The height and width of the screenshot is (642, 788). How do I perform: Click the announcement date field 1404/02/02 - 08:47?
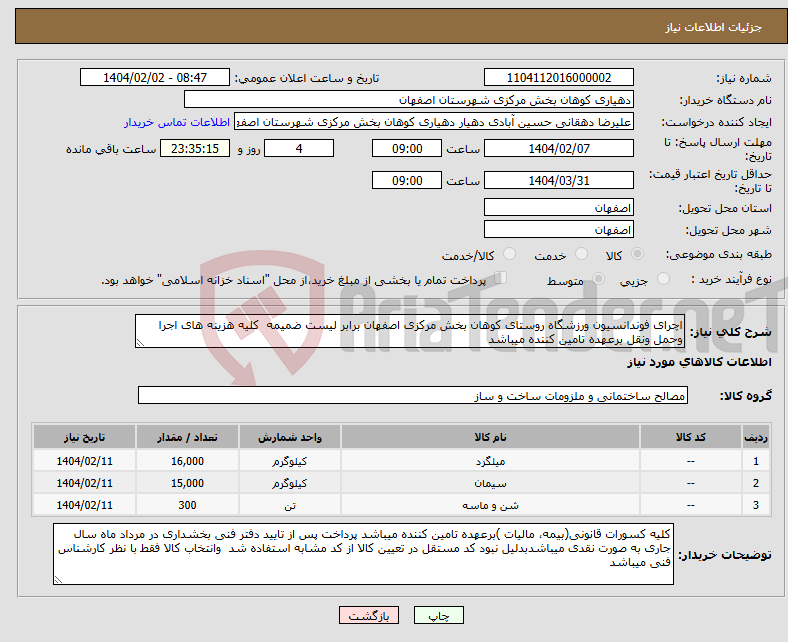[155, 77]
